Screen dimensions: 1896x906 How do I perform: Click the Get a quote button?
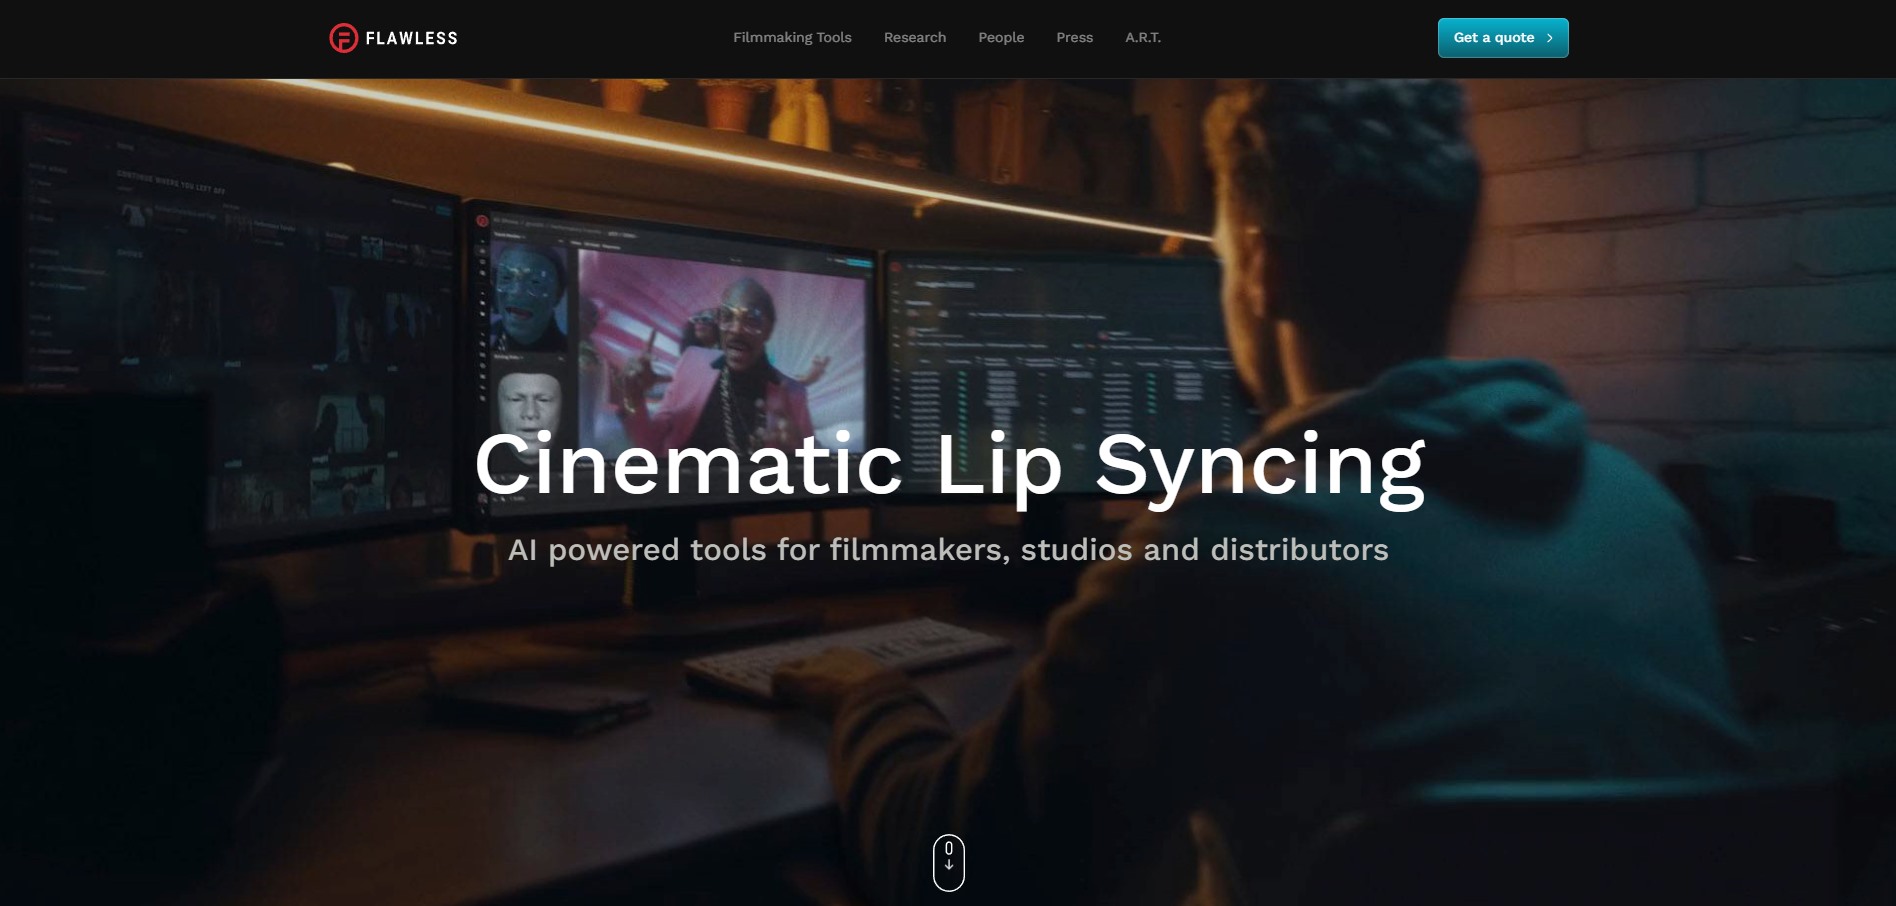coord(1503,38)
